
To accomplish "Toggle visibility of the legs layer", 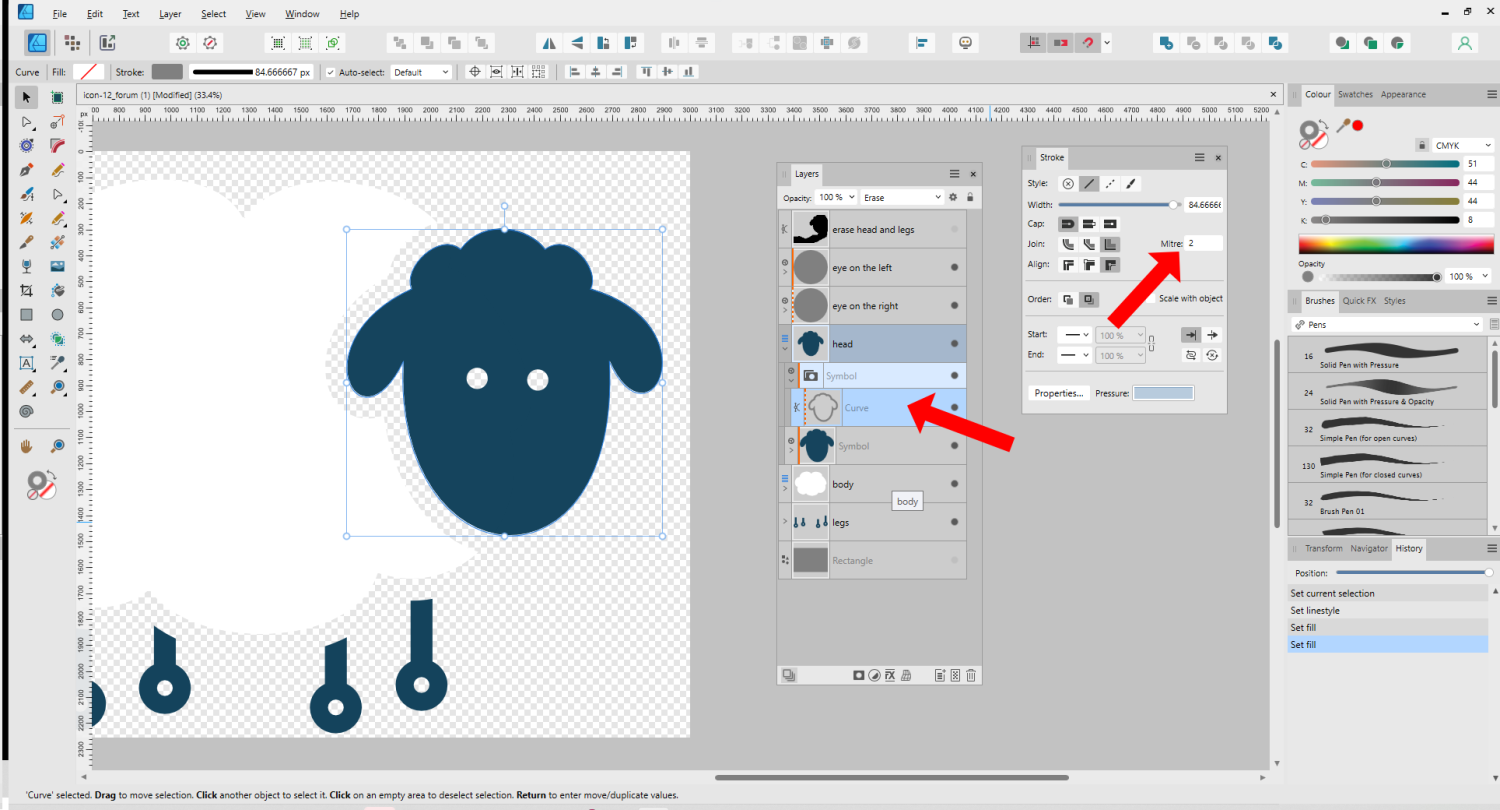I will click(955, 522).
